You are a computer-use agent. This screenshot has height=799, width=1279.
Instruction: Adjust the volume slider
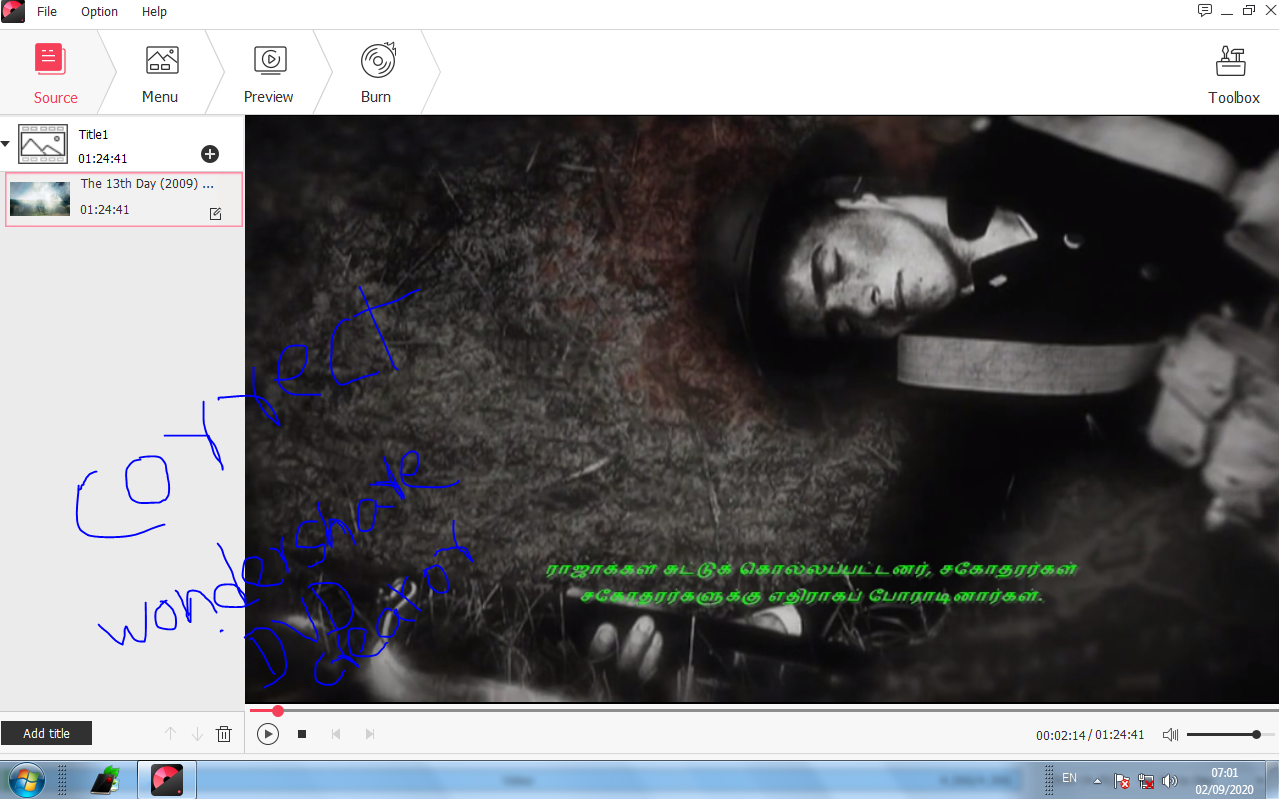(x=1230, y=735)
